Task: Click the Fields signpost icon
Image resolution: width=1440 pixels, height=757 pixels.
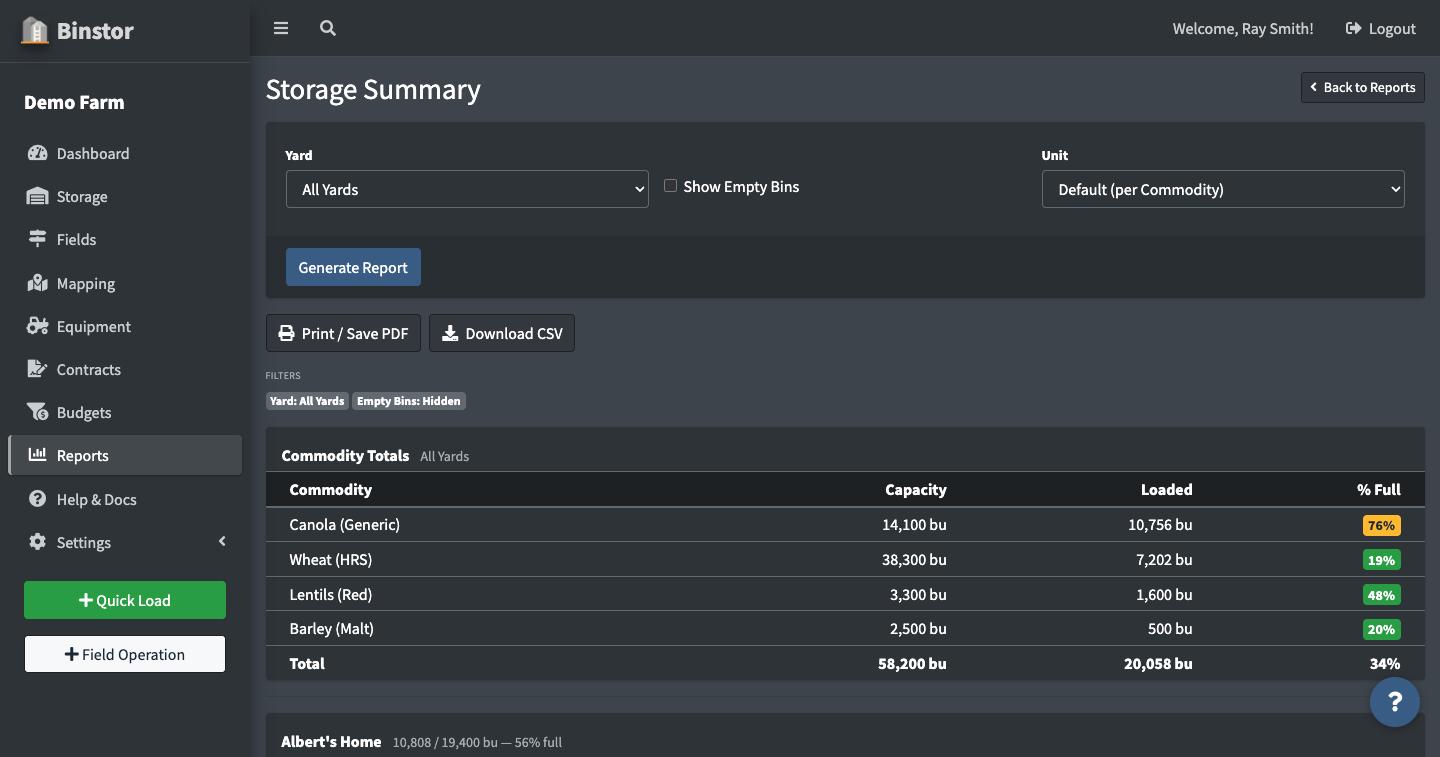Action: coord(37,239)
